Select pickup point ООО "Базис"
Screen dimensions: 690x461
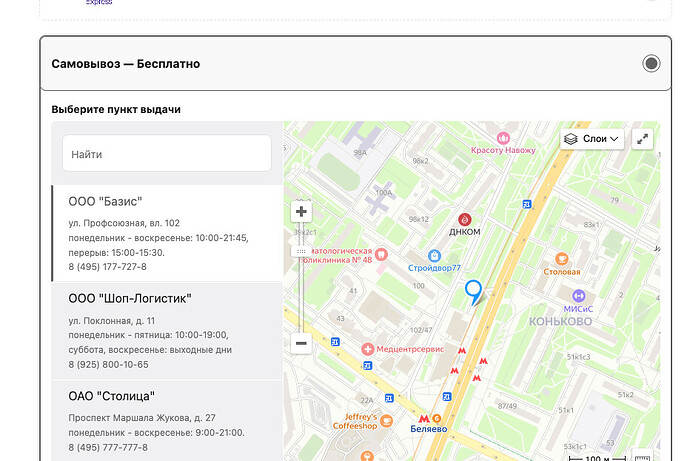tap(167, 233)
